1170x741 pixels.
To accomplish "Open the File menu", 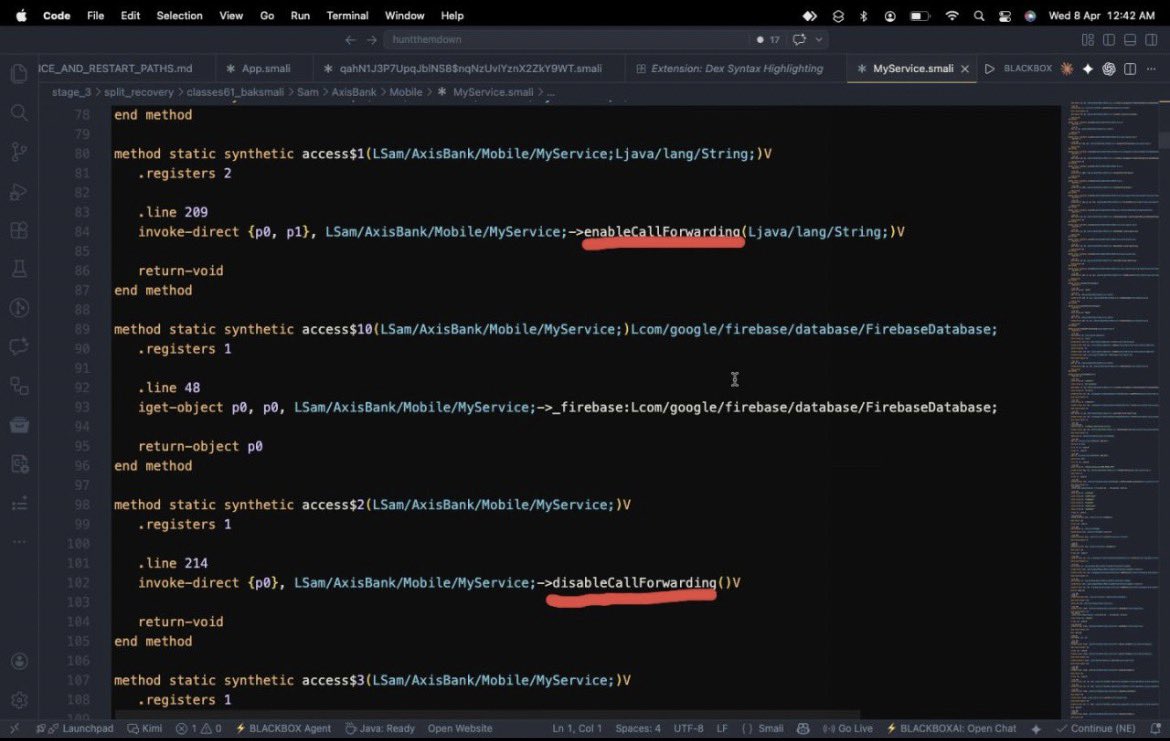I will click(96, 16).
